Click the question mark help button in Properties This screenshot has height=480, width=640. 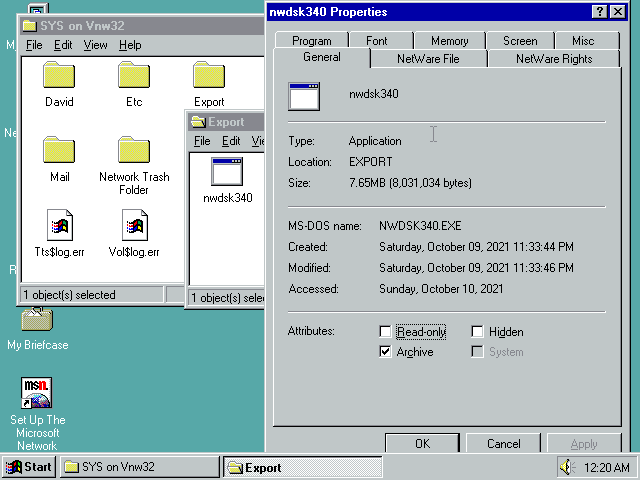click(600, 12)
